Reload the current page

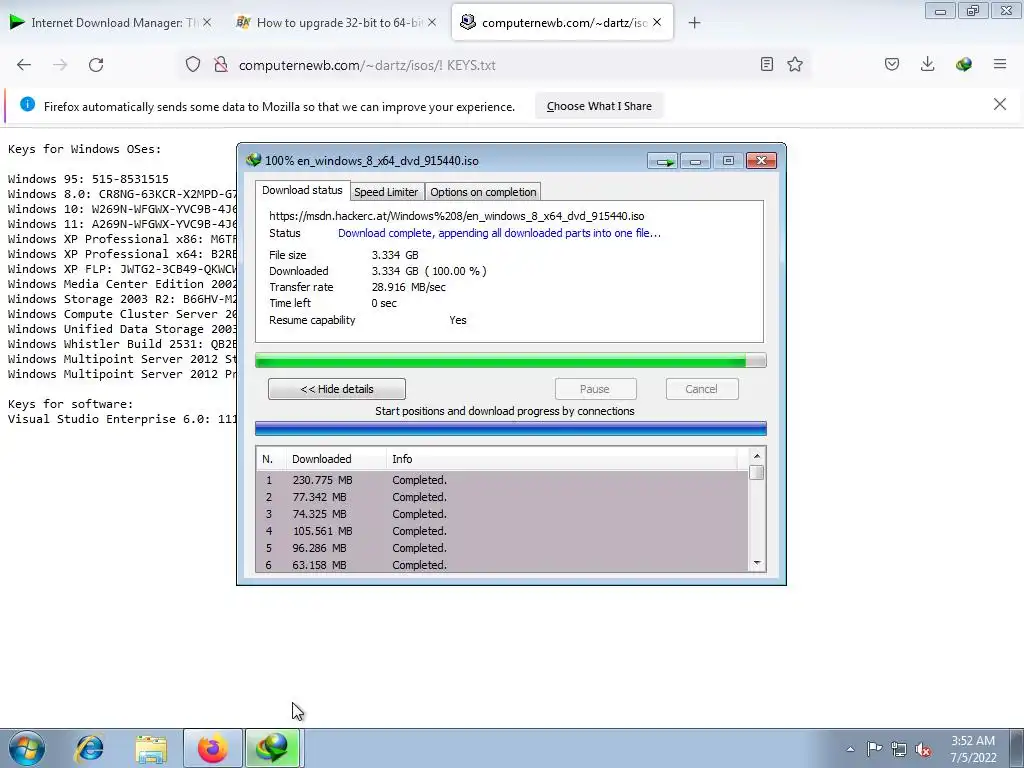96,65
